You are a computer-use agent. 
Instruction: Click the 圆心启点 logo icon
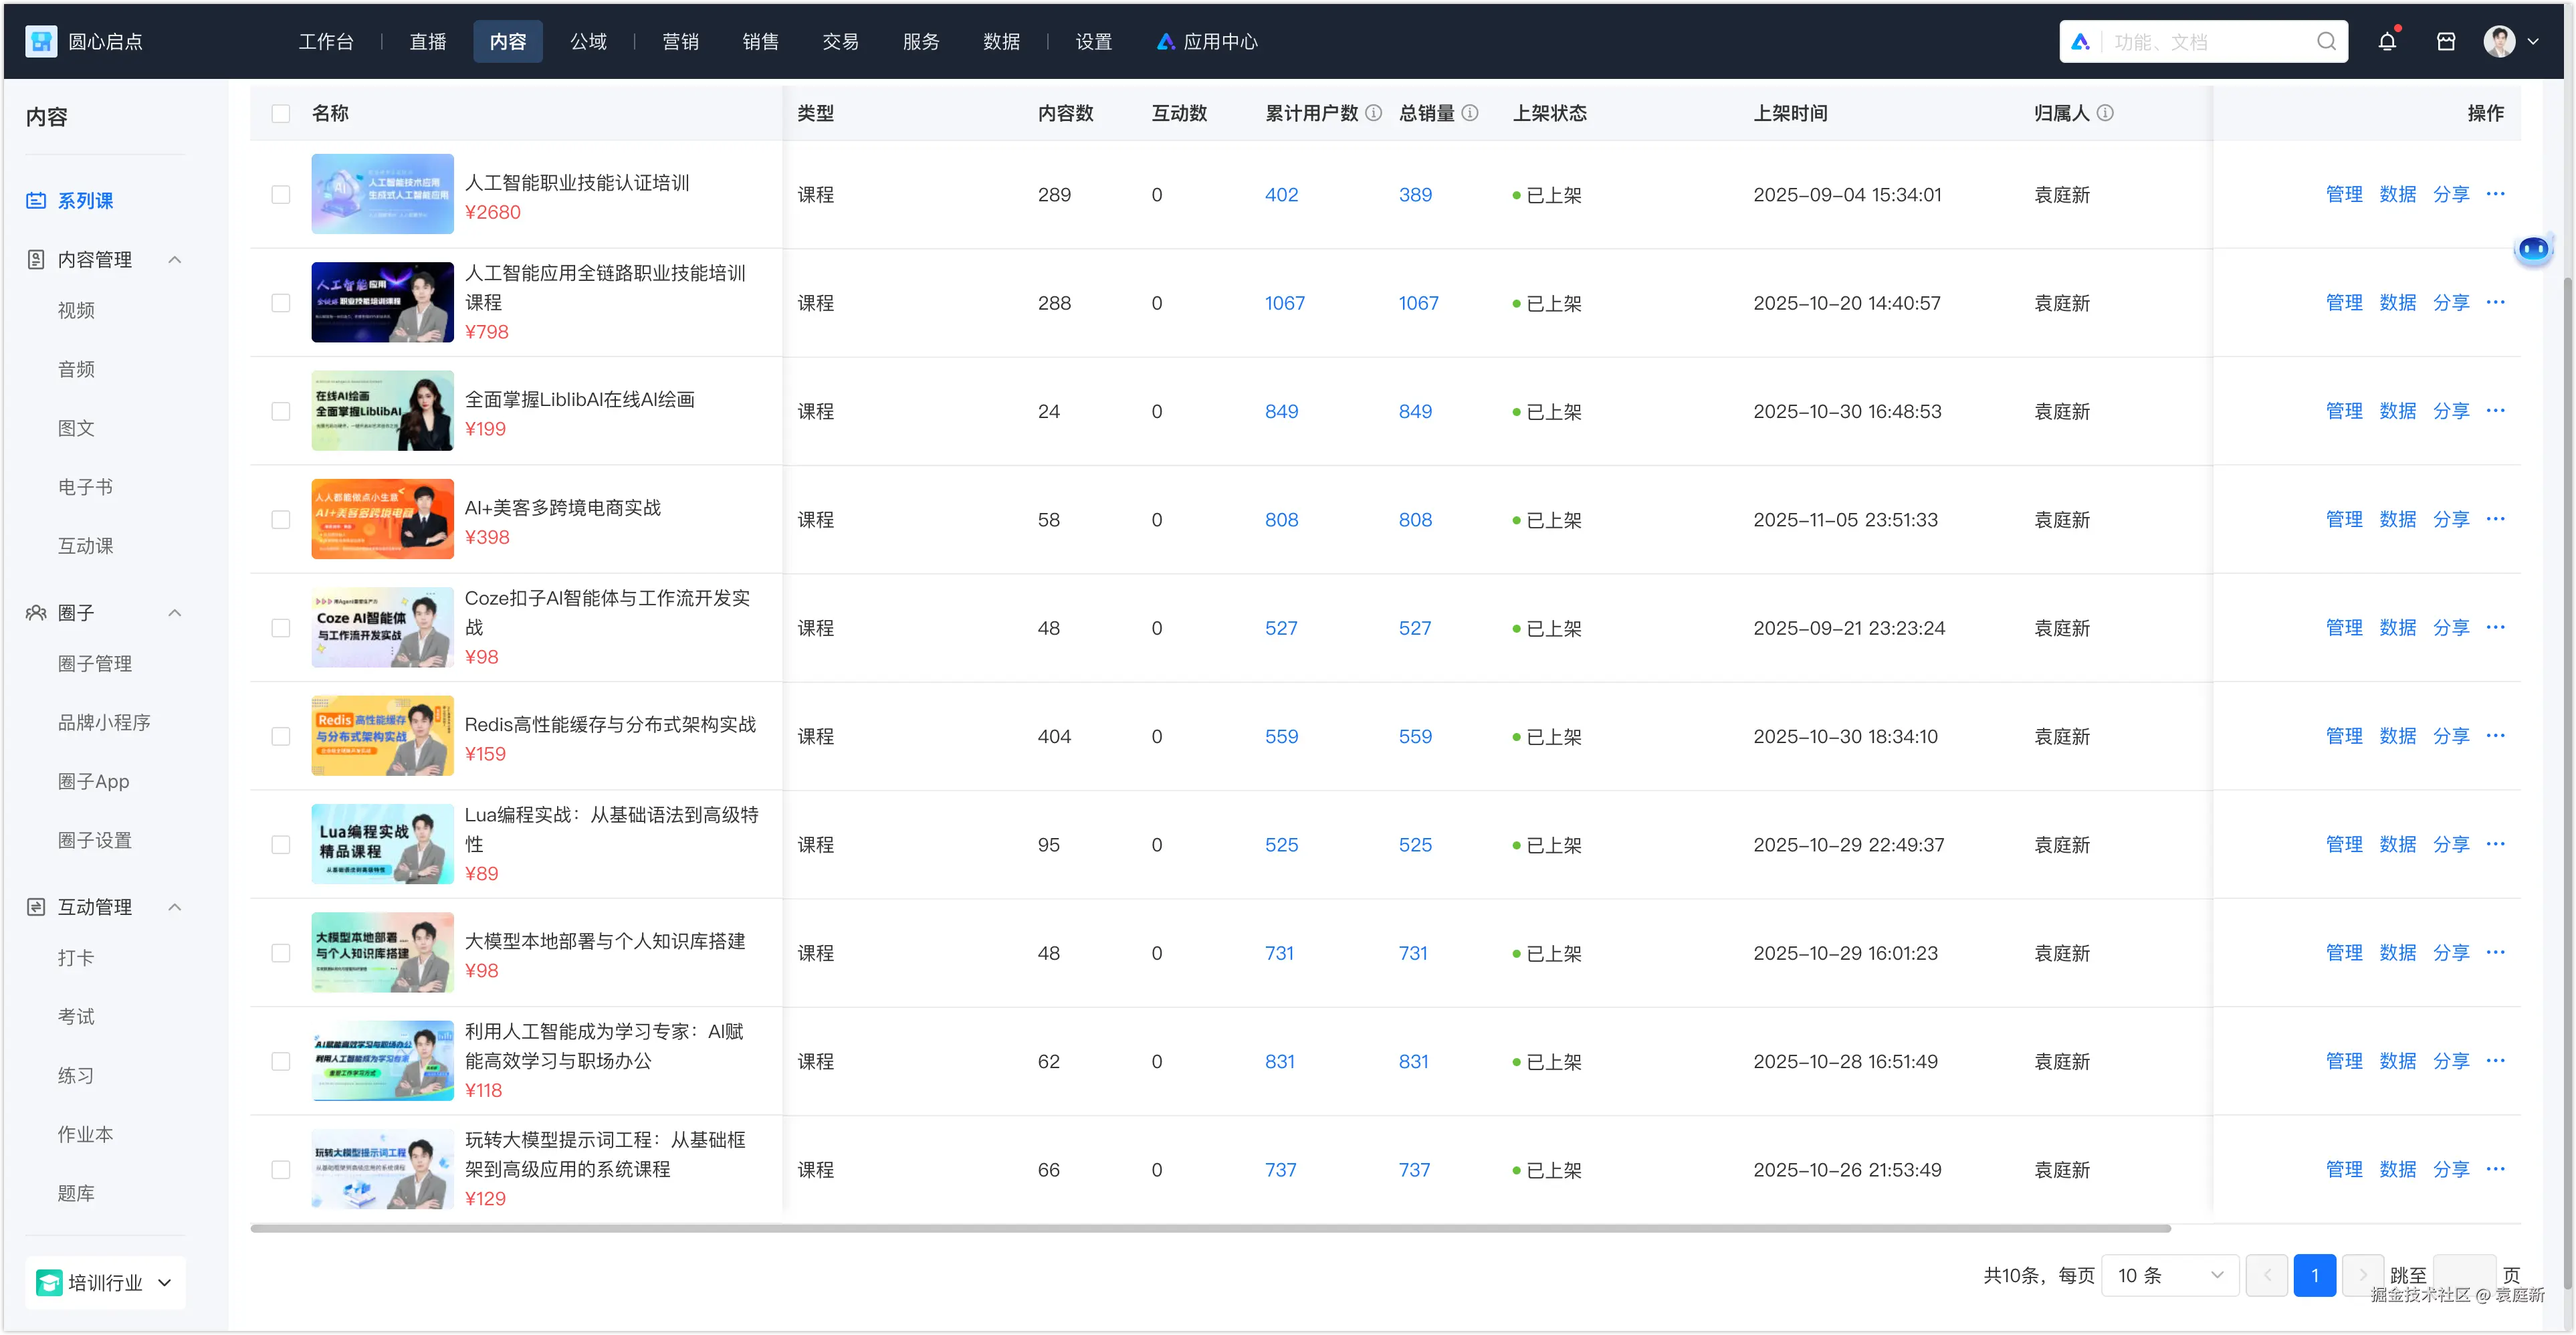tap(41, 42)
